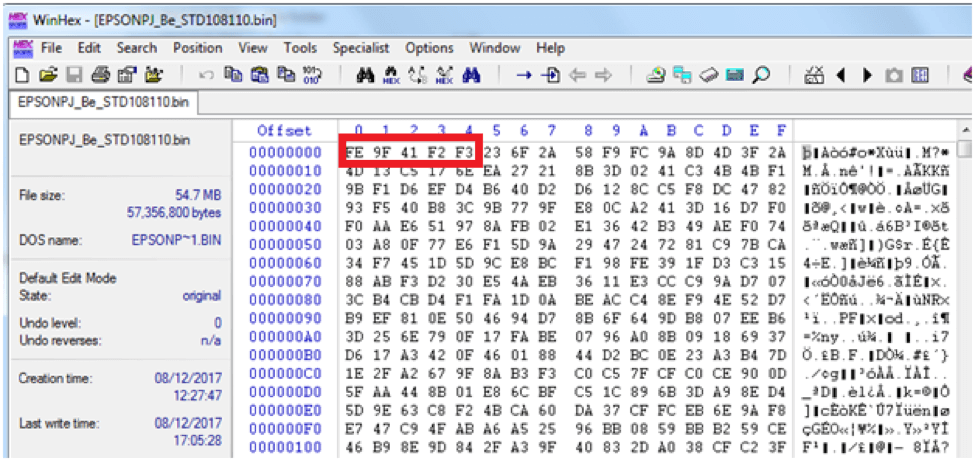Click the Print icon

[x=99, y=76]
